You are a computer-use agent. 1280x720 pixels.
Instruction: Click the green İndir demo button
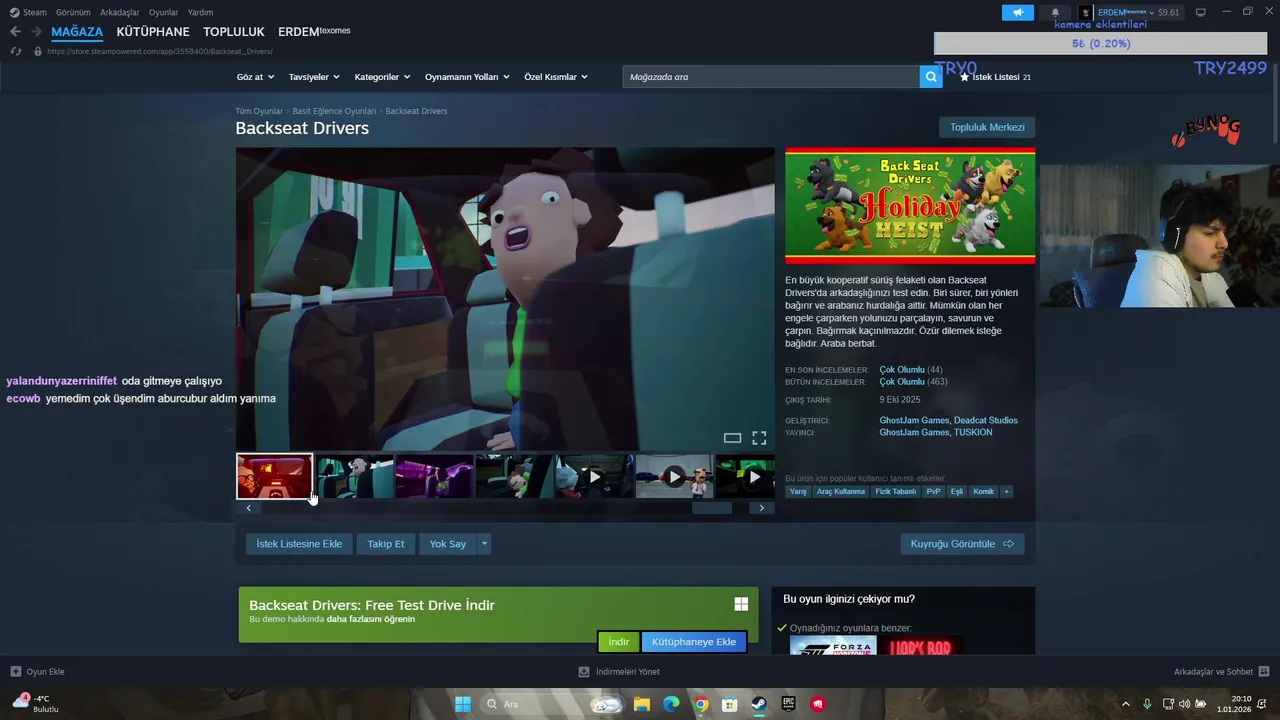point(619,642)
